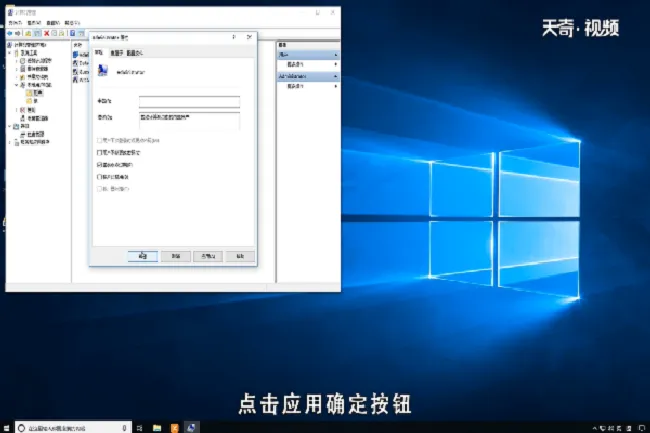Click the Guest user icon in the list
The width and height of the screenshot is (650, 433).
75,72
